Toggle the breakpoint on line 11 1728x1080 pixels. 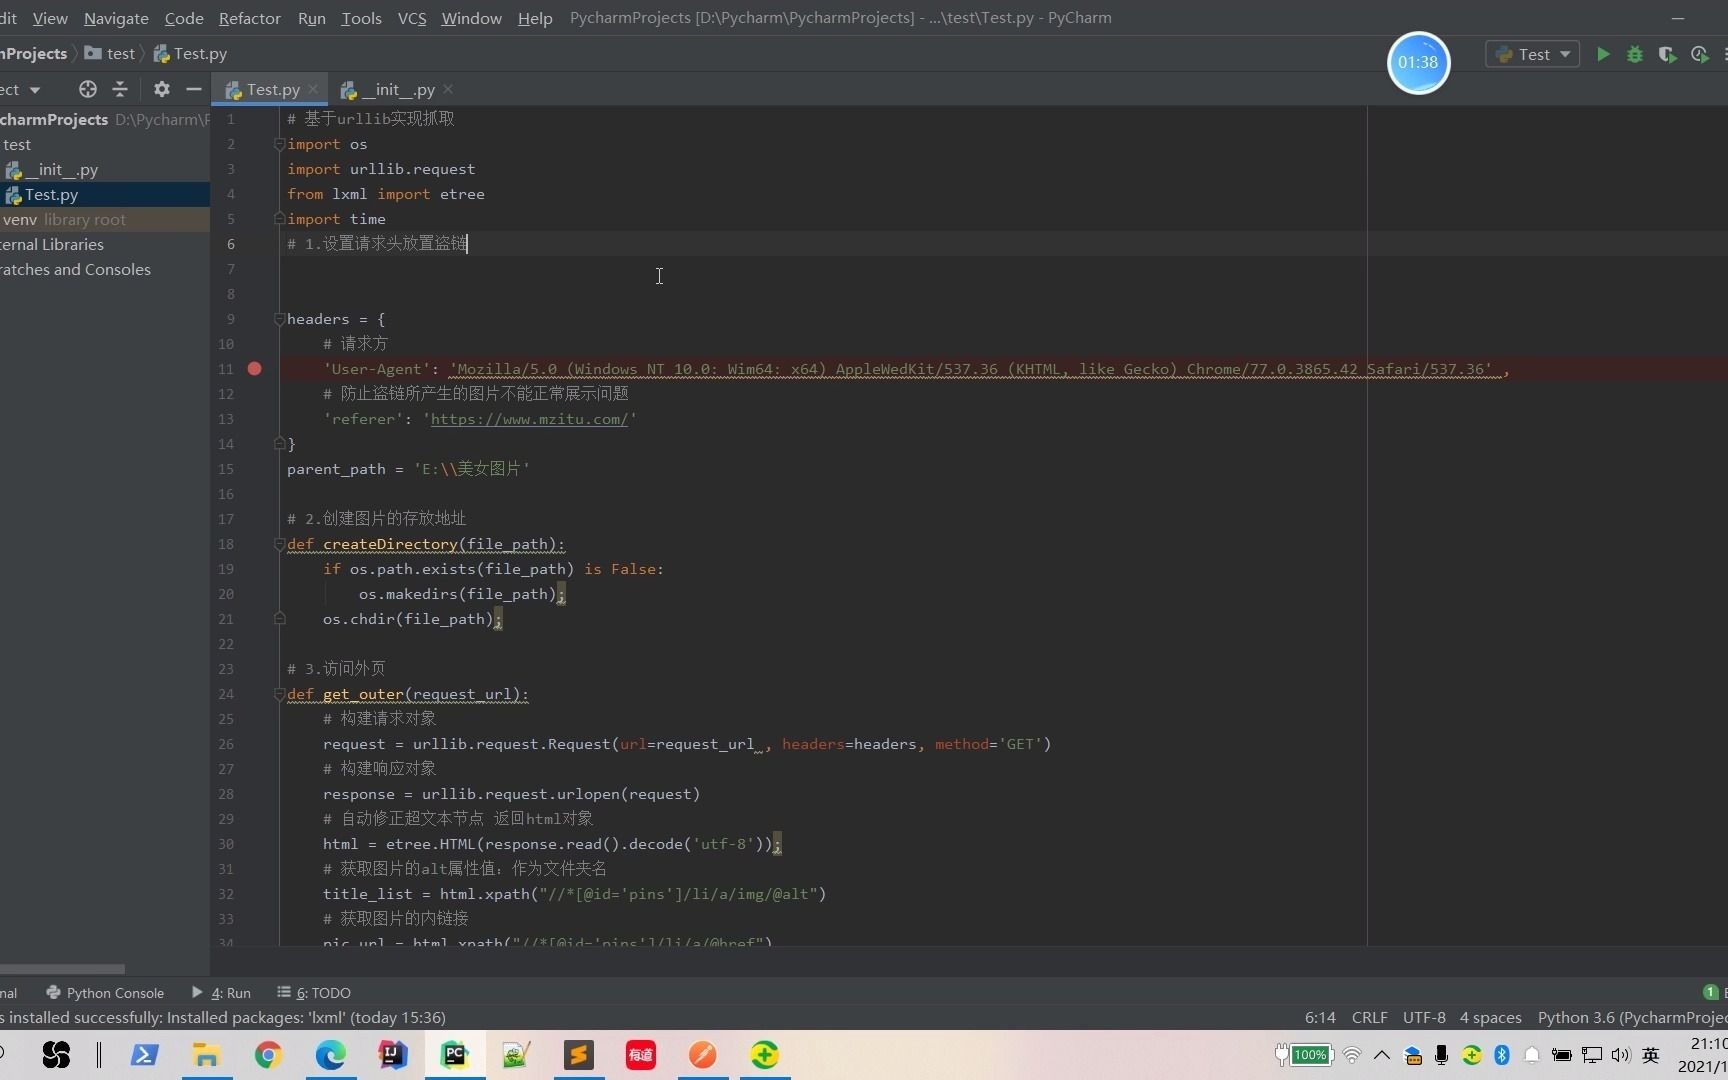(255, 369)
